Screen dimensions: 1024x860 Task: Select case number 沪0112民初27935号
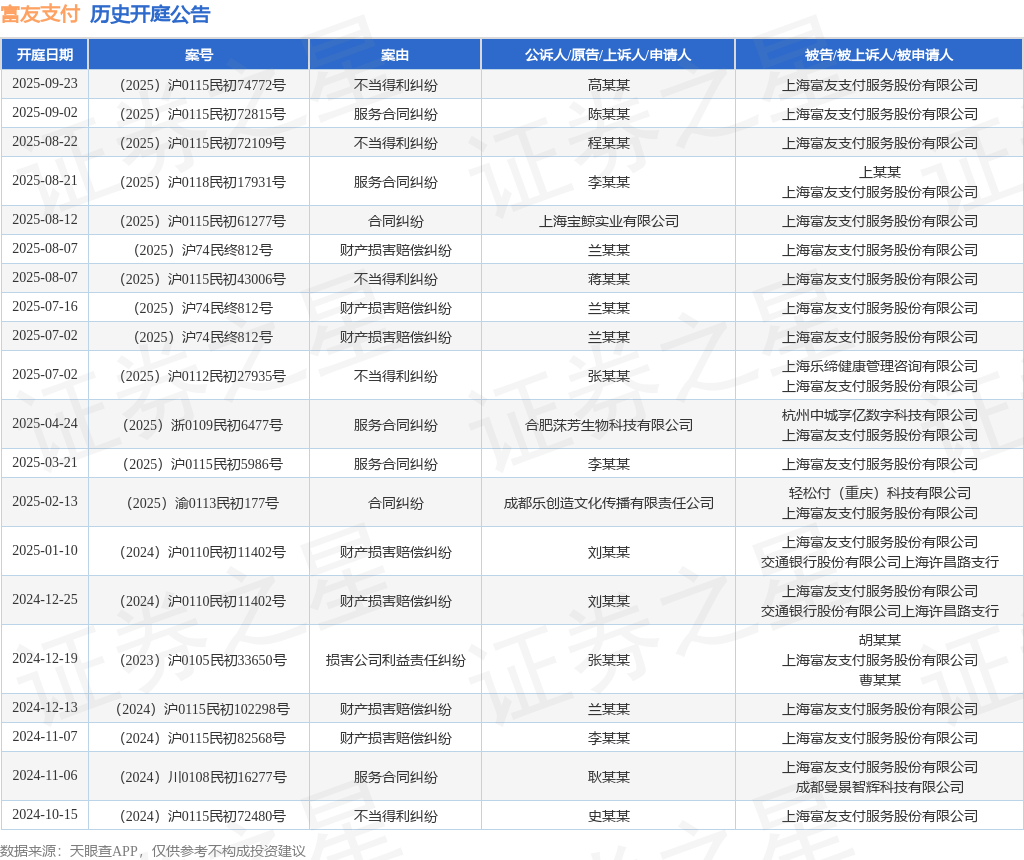[202, 376]
